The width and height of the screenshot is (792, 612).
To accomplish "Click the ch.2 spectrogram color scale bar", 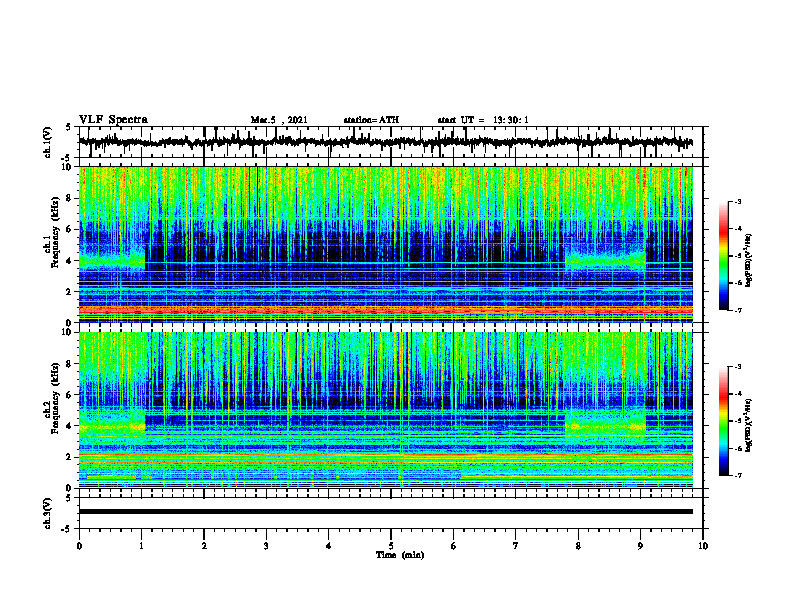I will click(x=723, y=421).
